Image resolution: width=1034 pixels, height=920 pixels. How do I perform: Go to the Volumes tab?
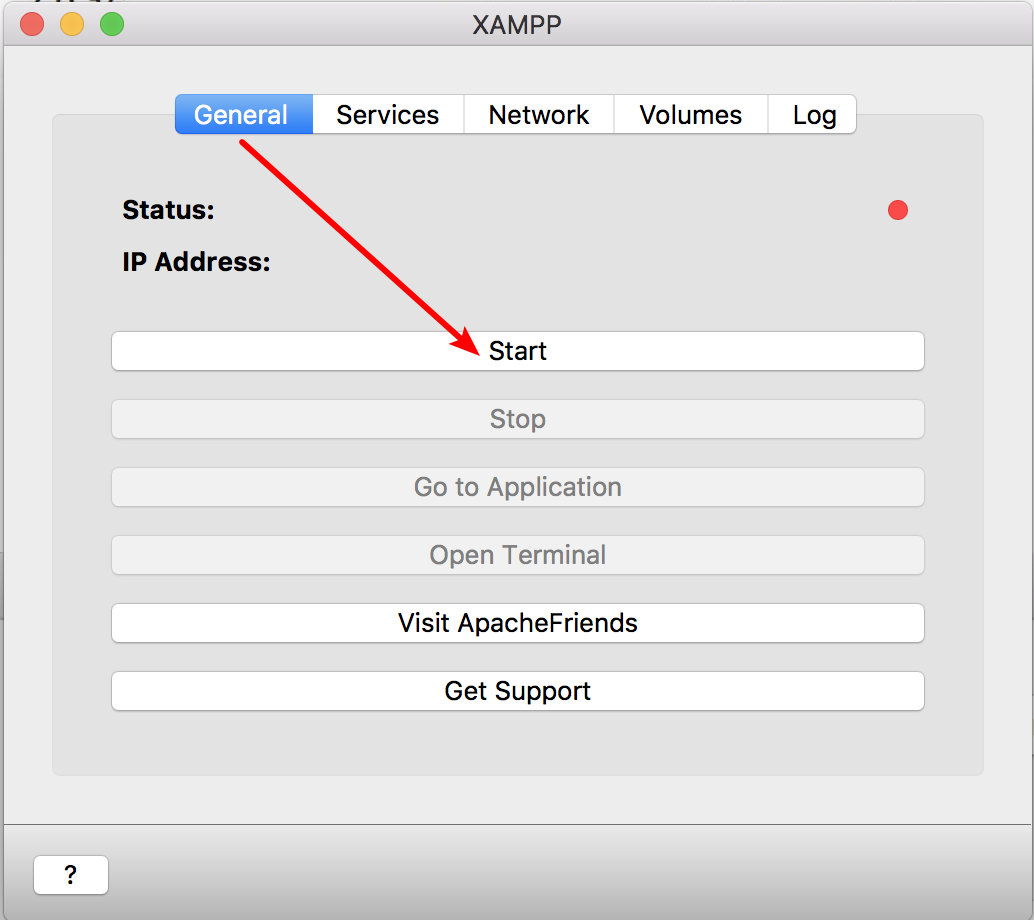tap(691, 115)
